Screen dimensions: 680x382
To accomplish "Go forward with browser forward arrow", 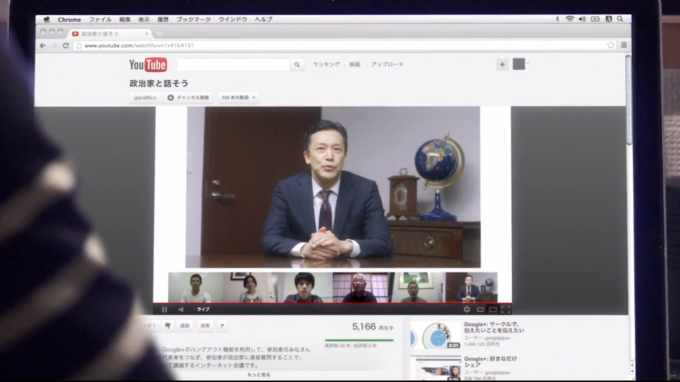I will (54, 45).
